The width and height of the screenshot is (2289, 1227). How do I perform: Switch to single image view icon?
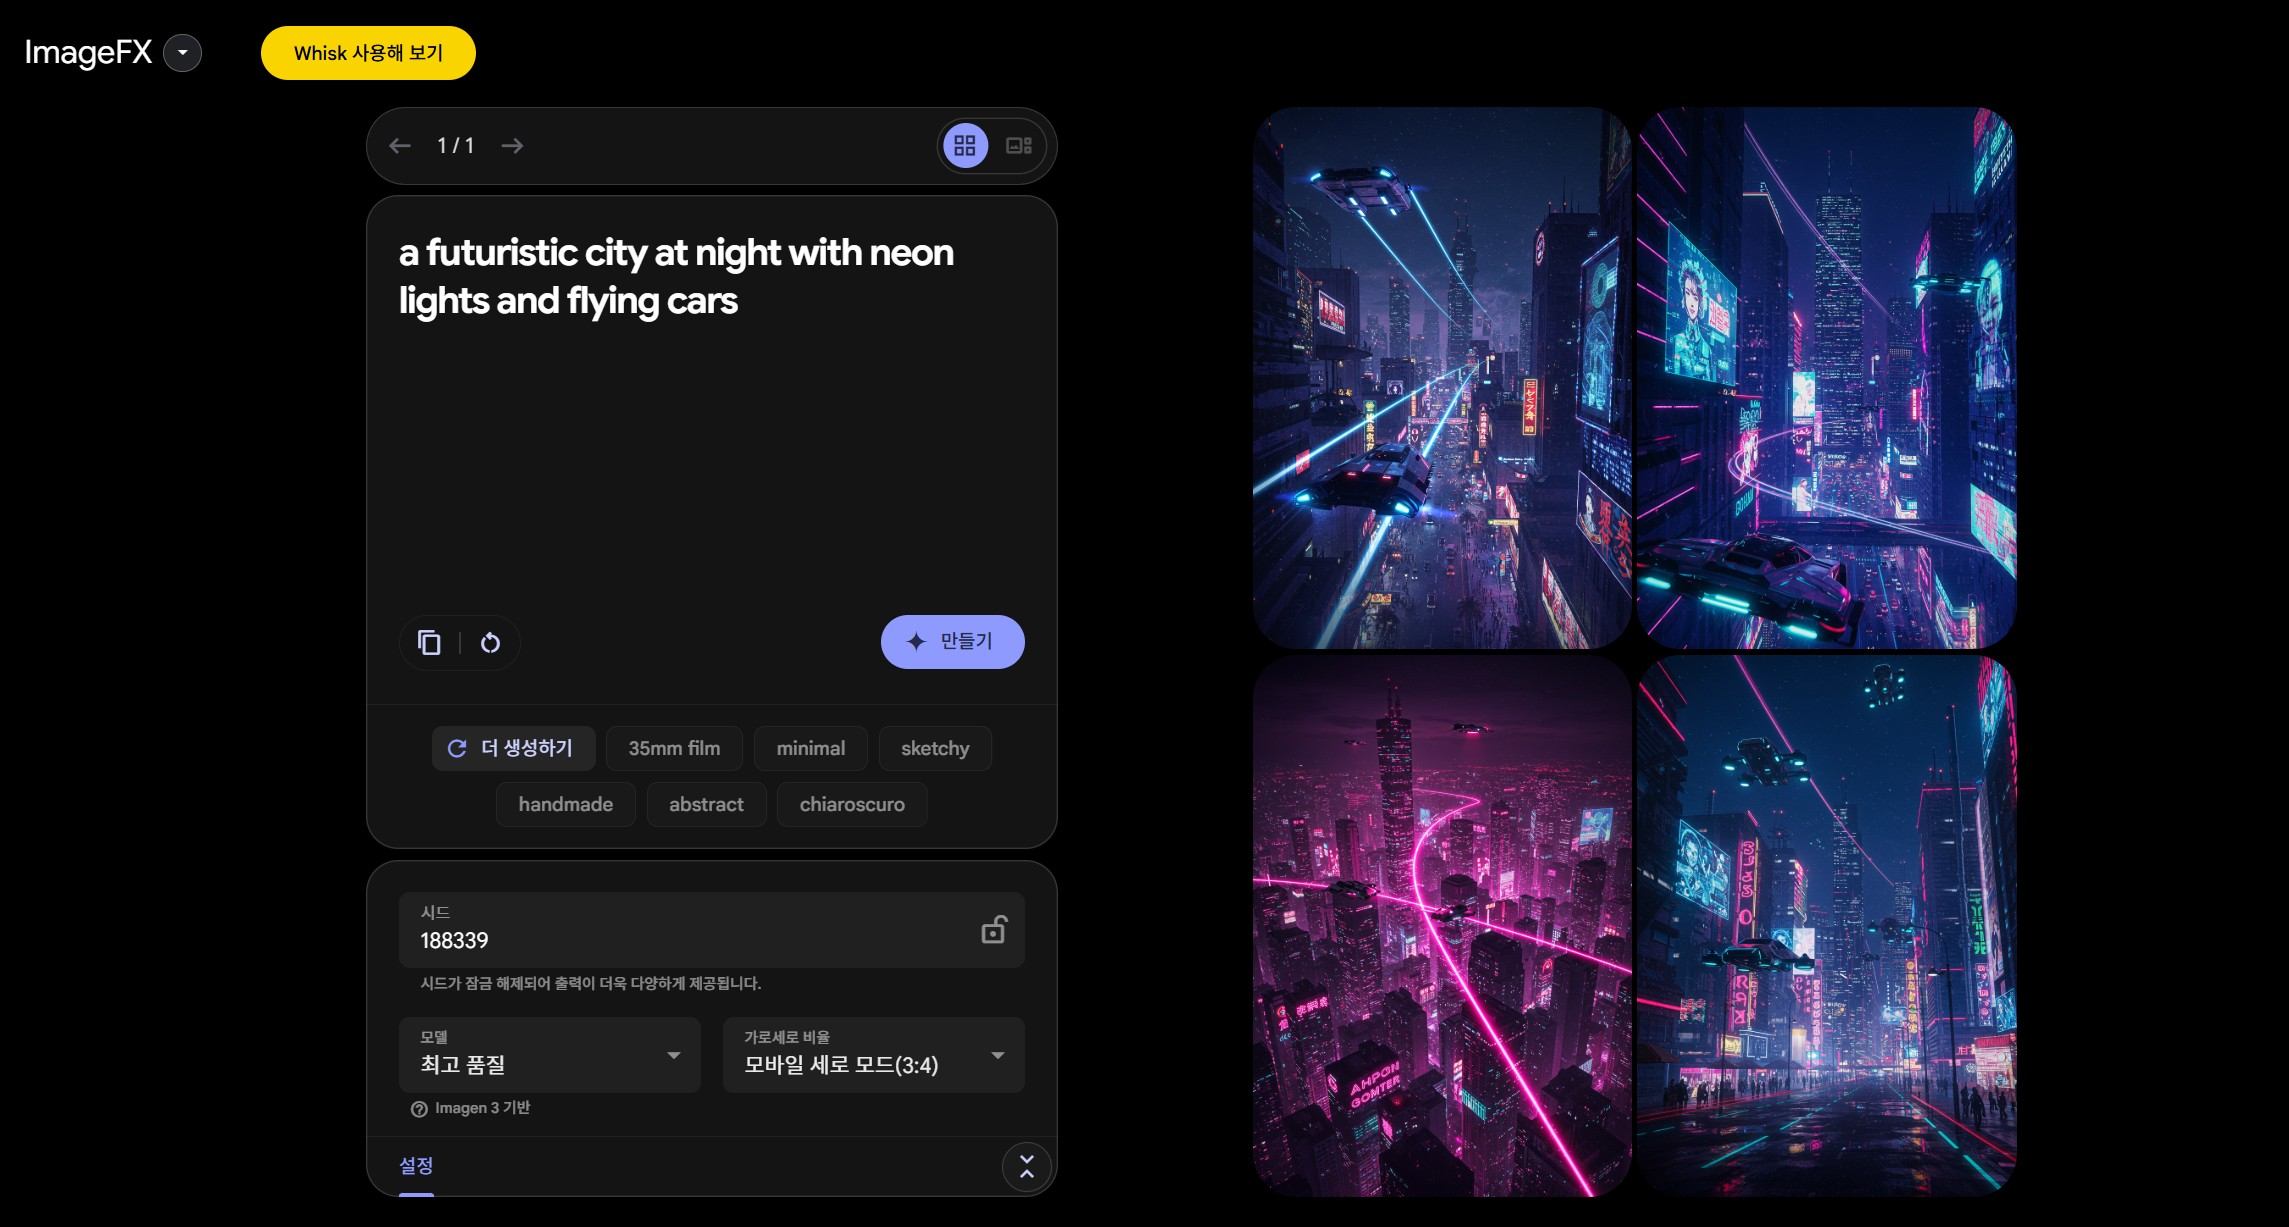(x=1018, y=145)
